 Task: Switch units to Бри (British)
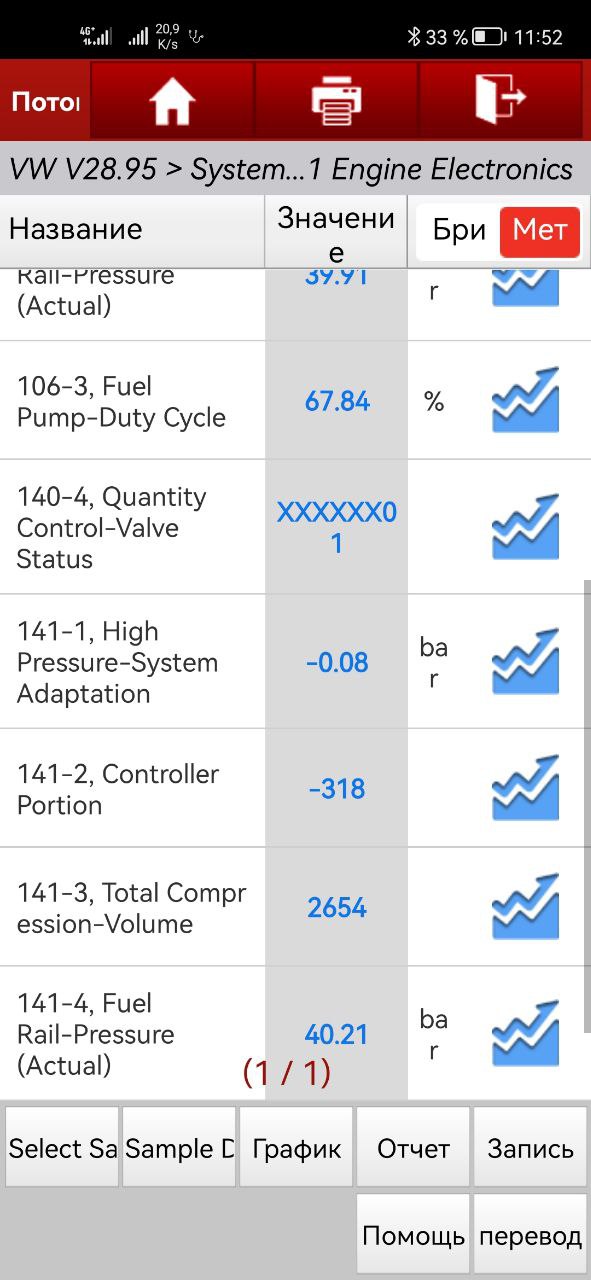coord(459,231)
